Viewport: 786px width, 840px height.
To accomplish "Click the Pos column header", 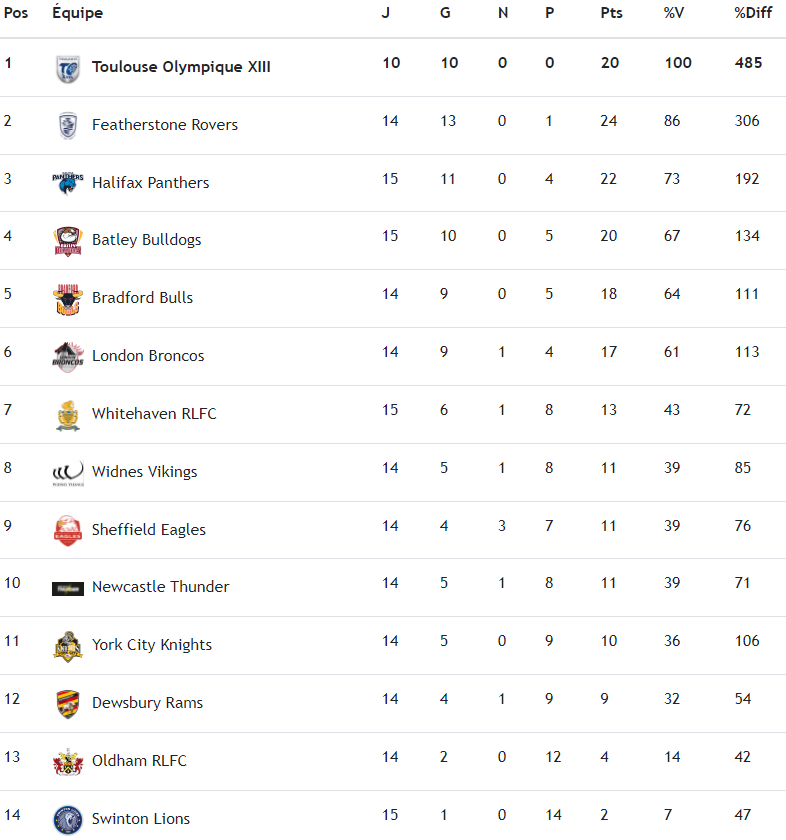I will pyautogui.click(x=16, y=13).
